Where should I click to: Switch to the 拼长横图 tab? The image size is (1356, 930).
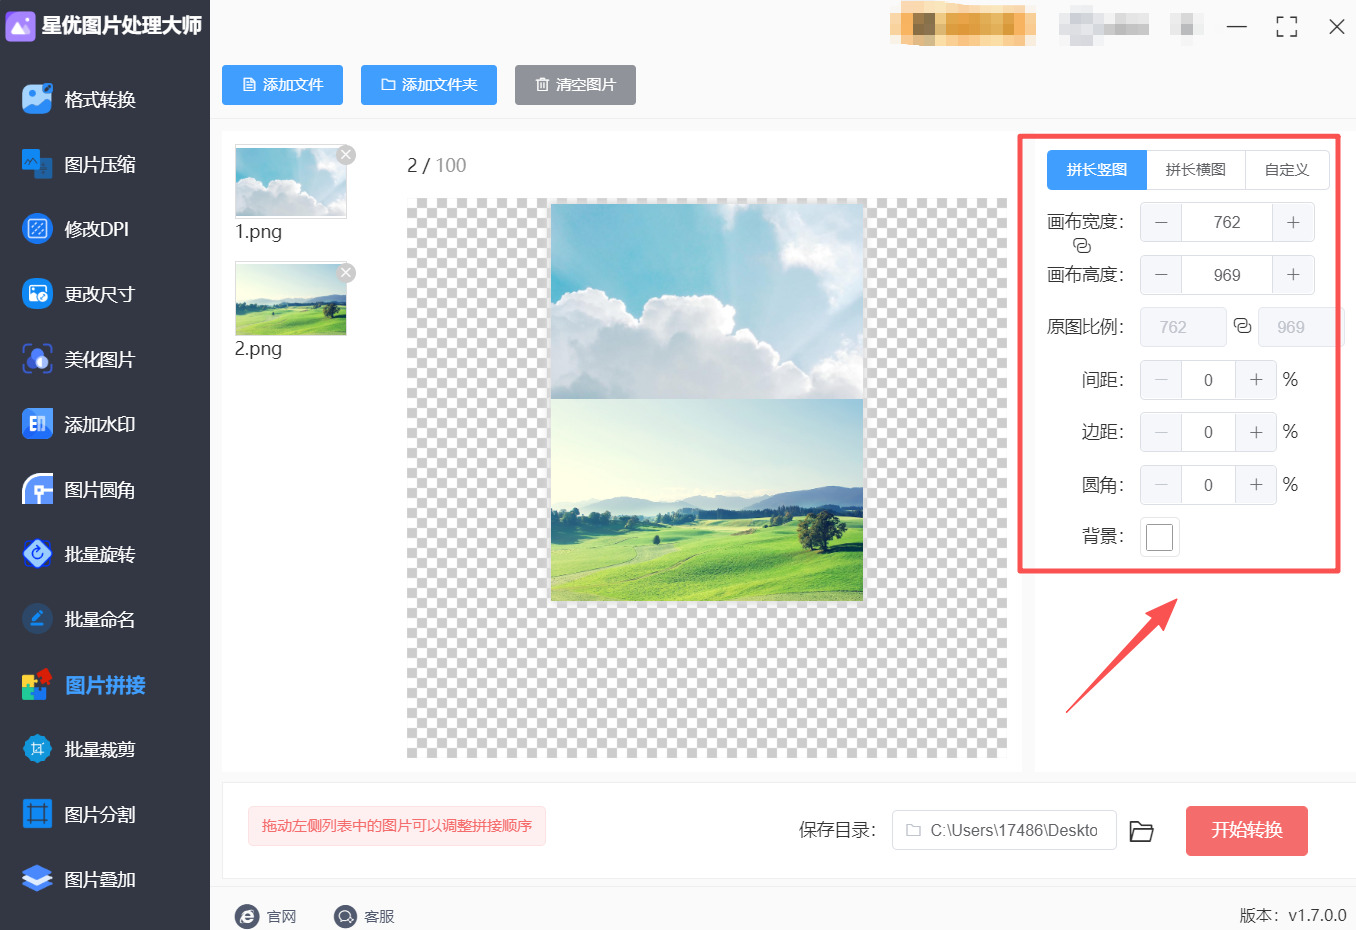click(x=1196, y=170)
